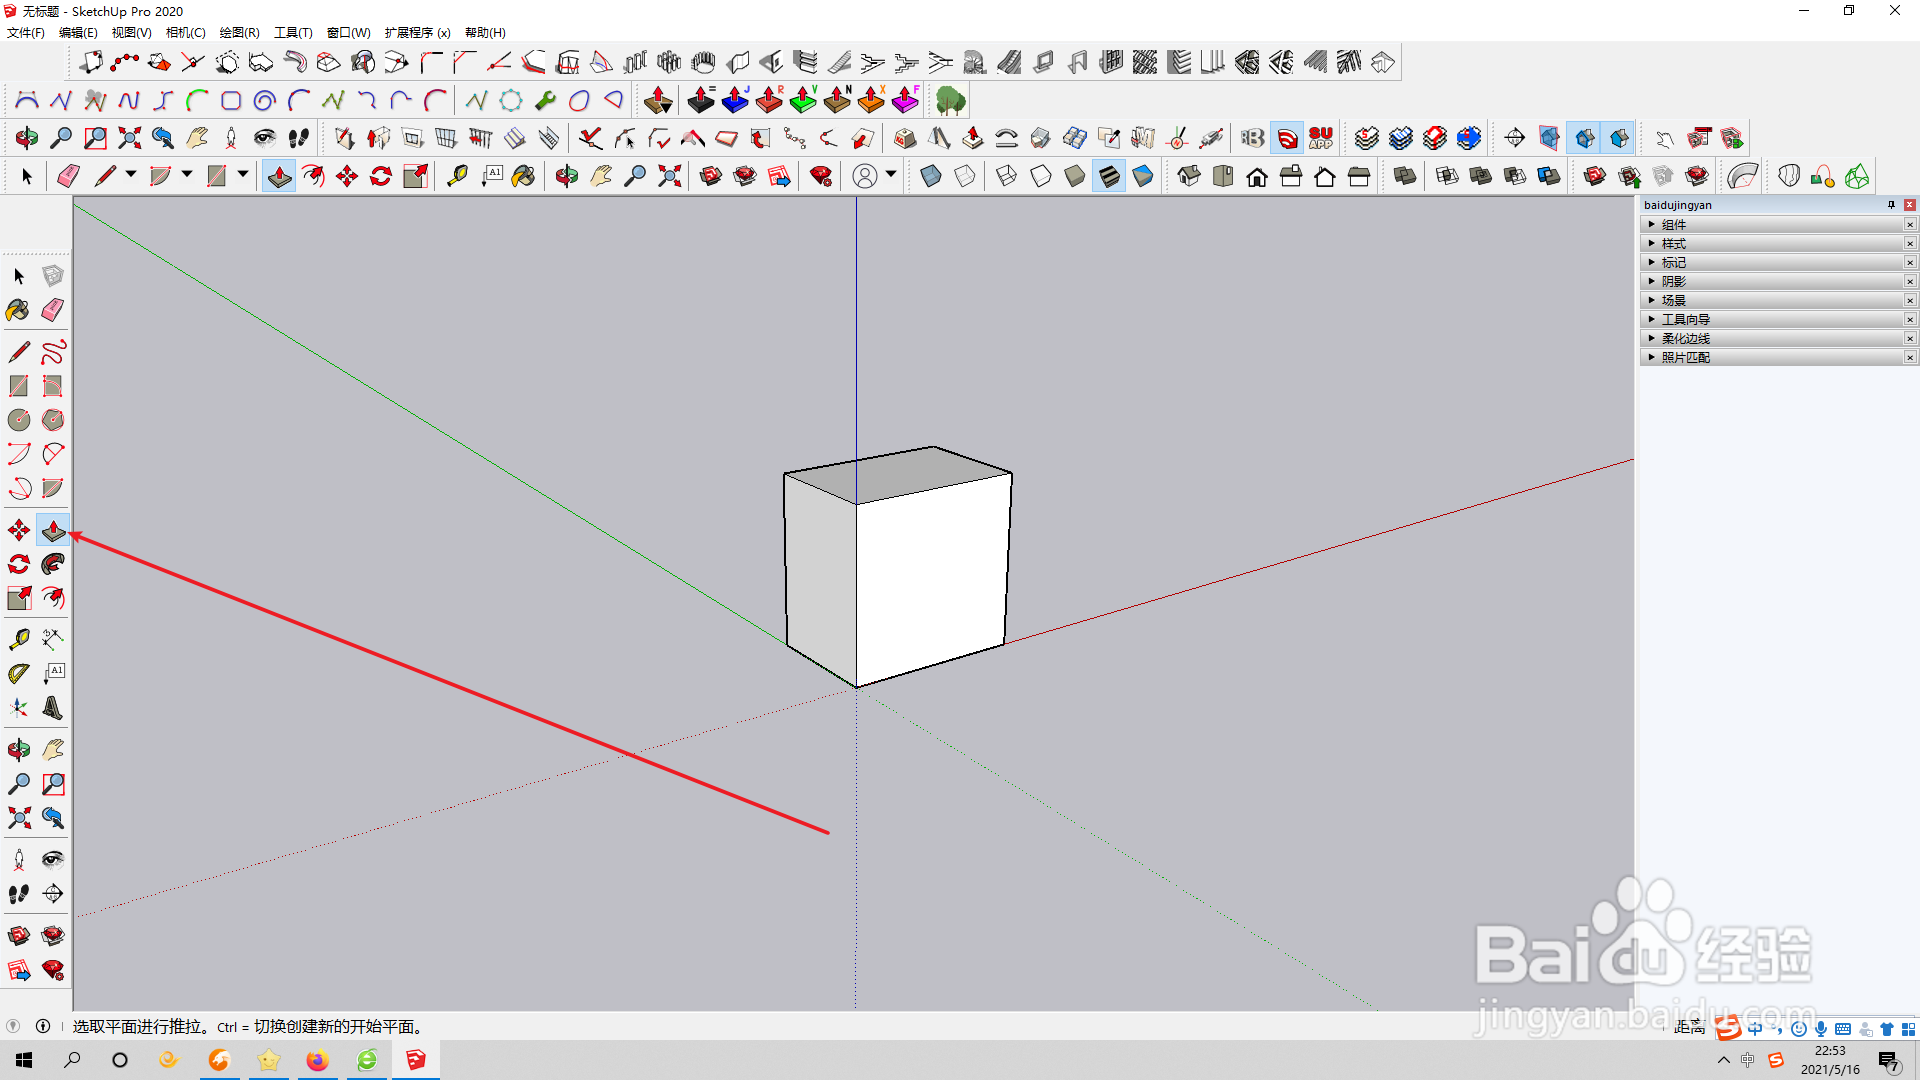Select the Move tool in left toolbar
Screen dimensions: 1920x1080
[19, 530]
